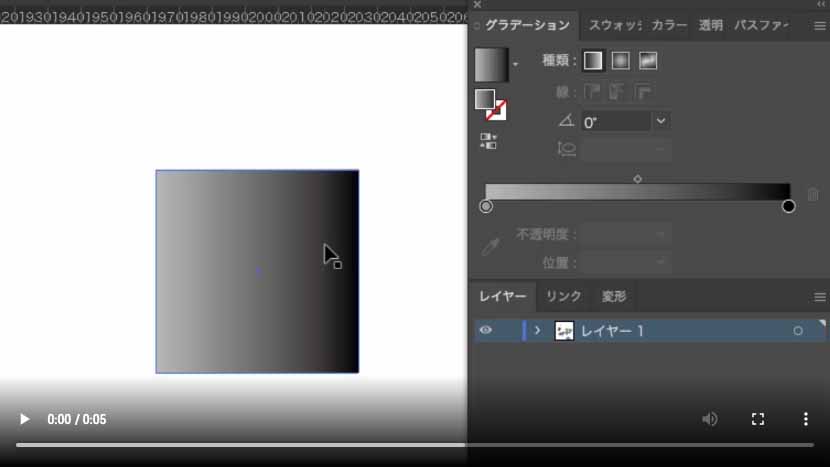The height and width of the screenshot is (467, 830).
Task: Switch to the パスファインダー tab
Action: pos(761,25)
